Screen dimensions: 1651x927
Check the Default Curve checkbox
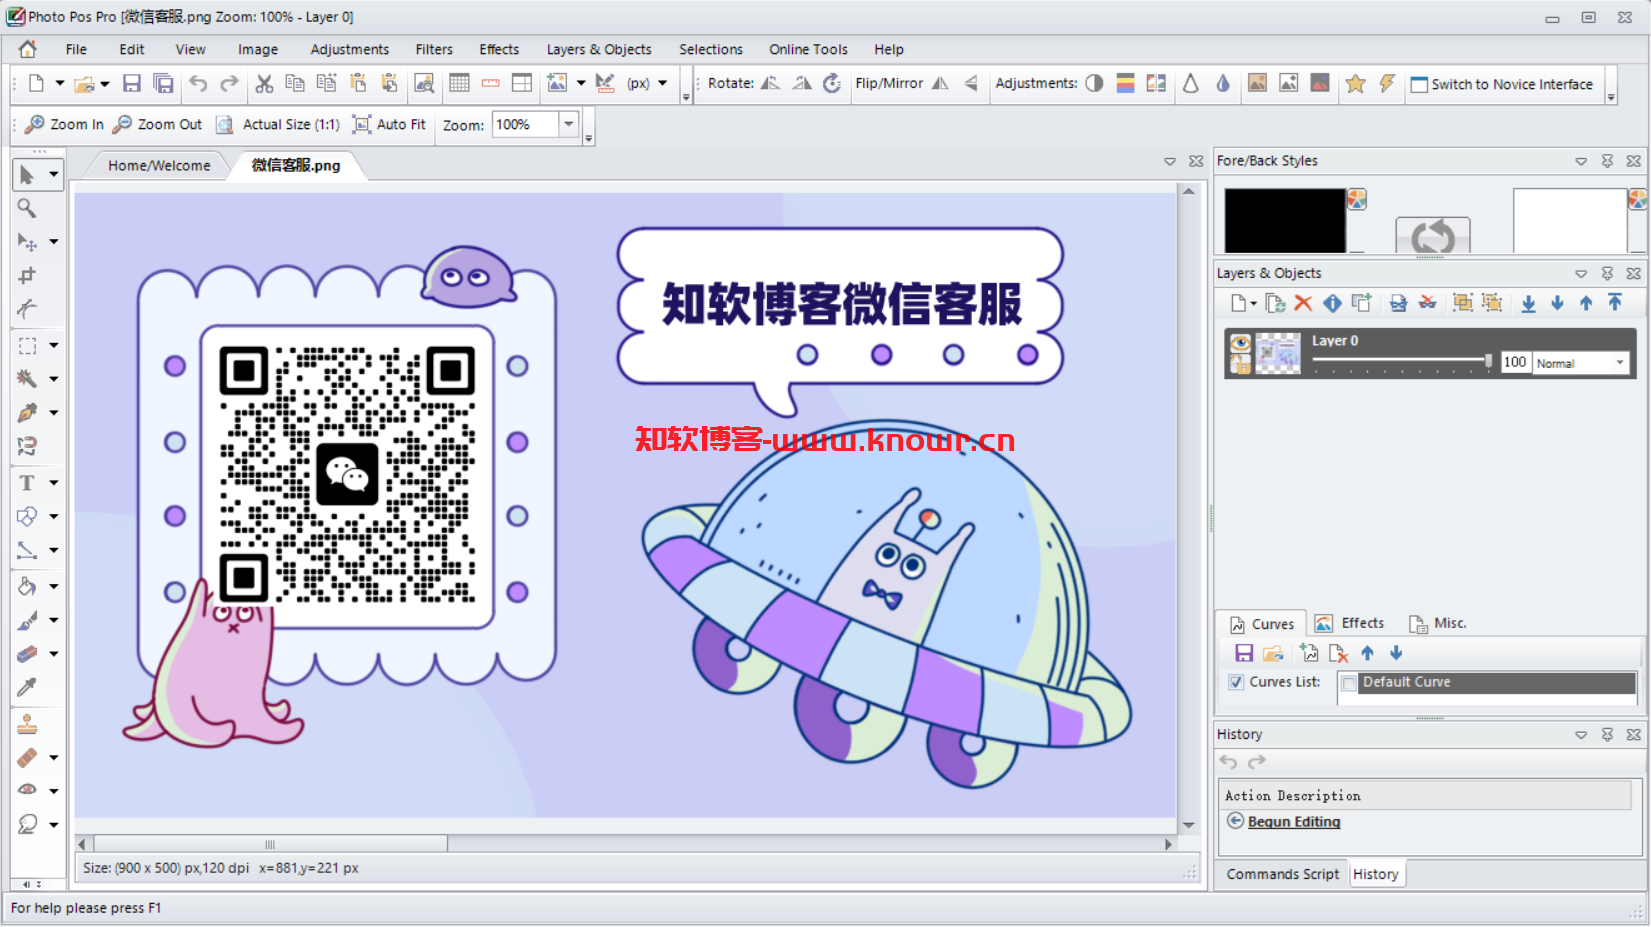click(x=1349, y=683)
